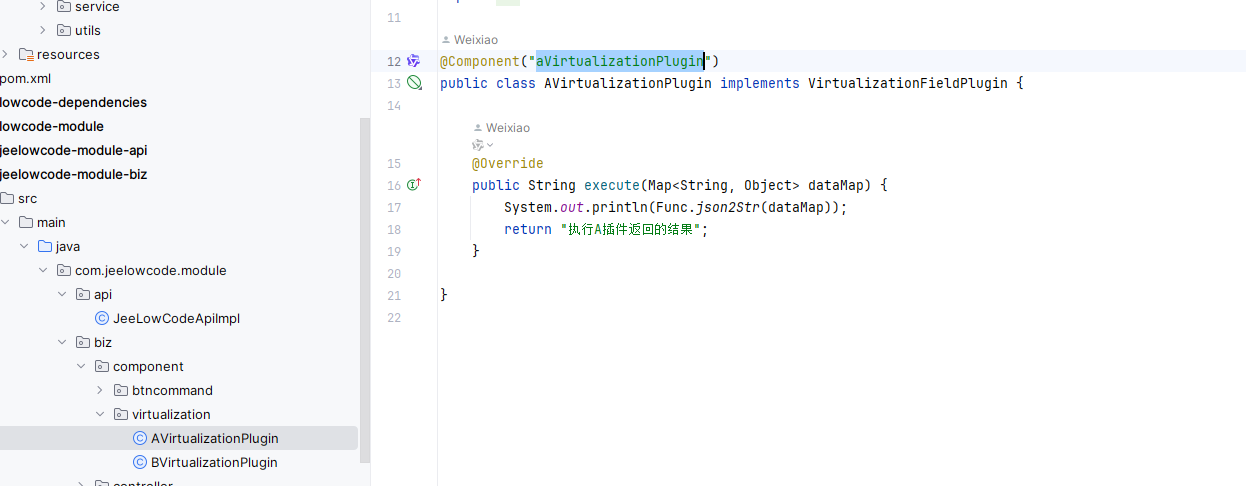
Task: Select the virtualization package label
Action: (x=171, y=414)
